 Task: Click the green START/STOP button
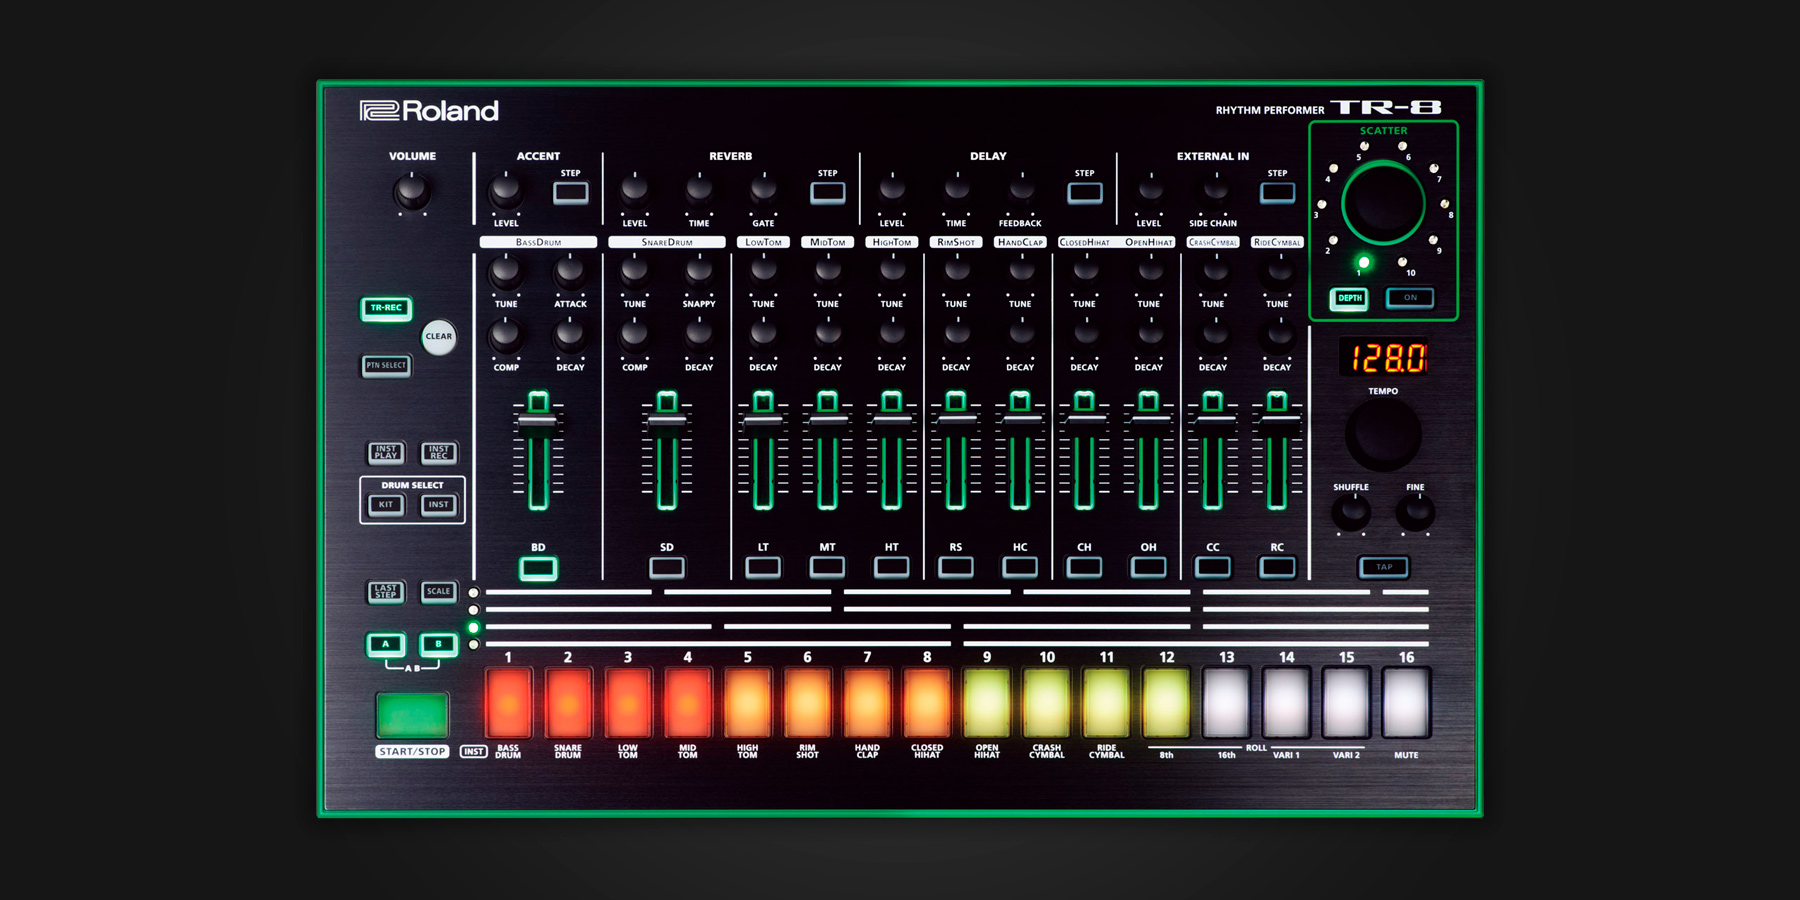pyautogui.click(x=412, y=714)
